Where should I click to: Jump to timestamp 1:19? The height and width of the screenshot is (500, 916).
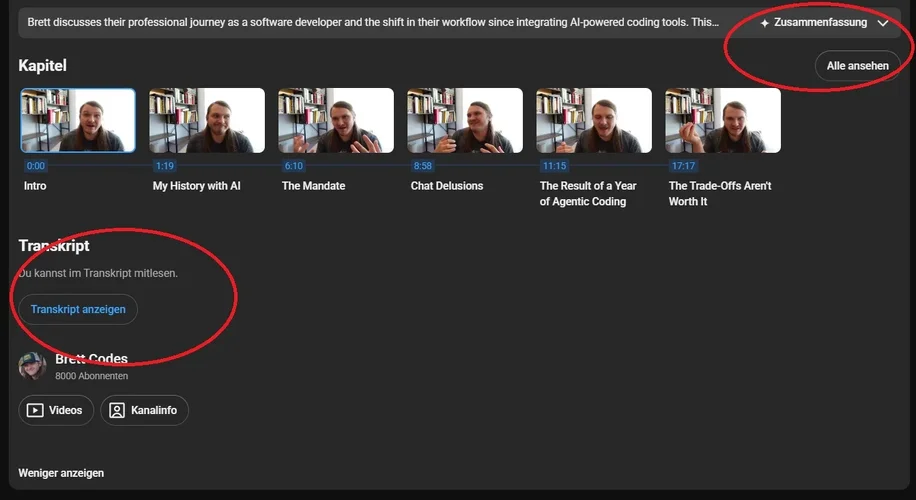pyautogui.click(x=165, y=166)
